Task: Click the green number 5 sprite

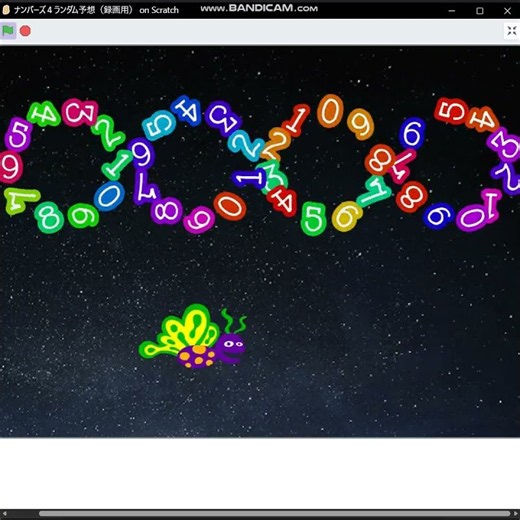Action: pyautogui.click(x=313, y=219)
